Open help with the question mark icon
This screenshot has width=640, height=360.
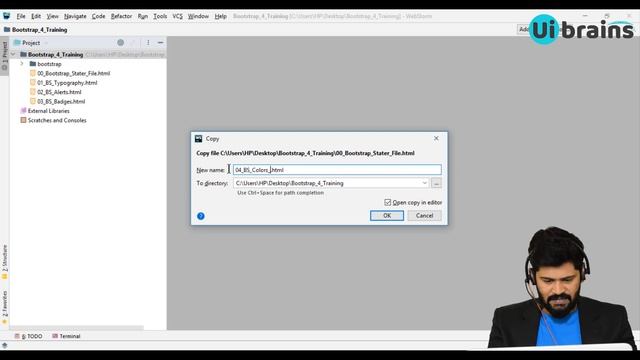pos(201,216)
